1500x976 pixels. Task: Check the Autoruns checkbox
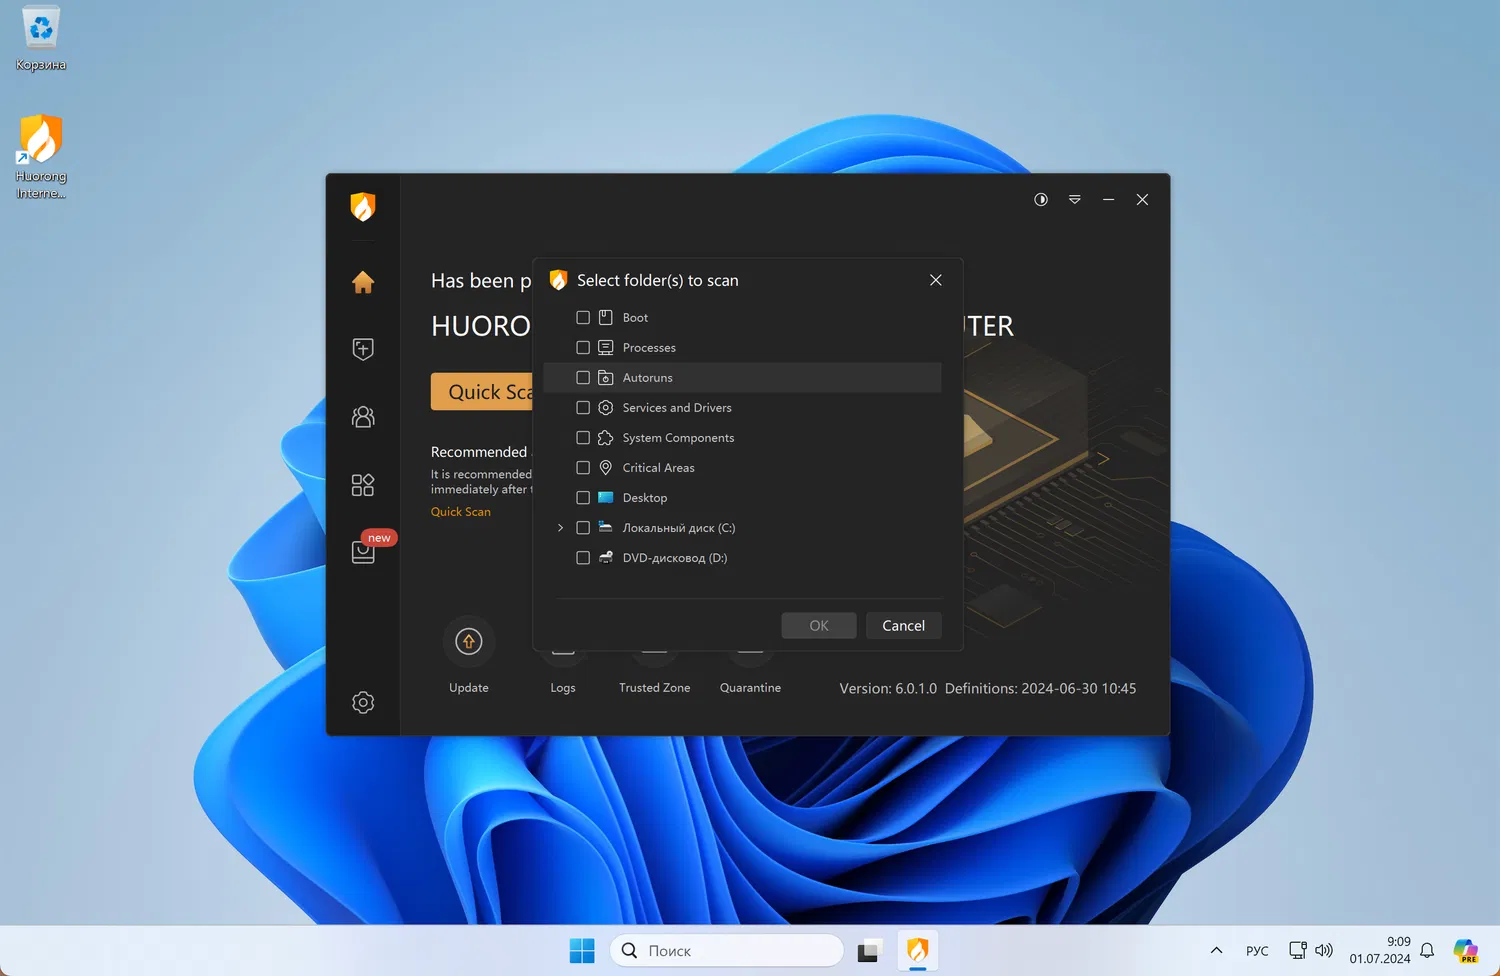pyautogui.click(x=583, y=378)
